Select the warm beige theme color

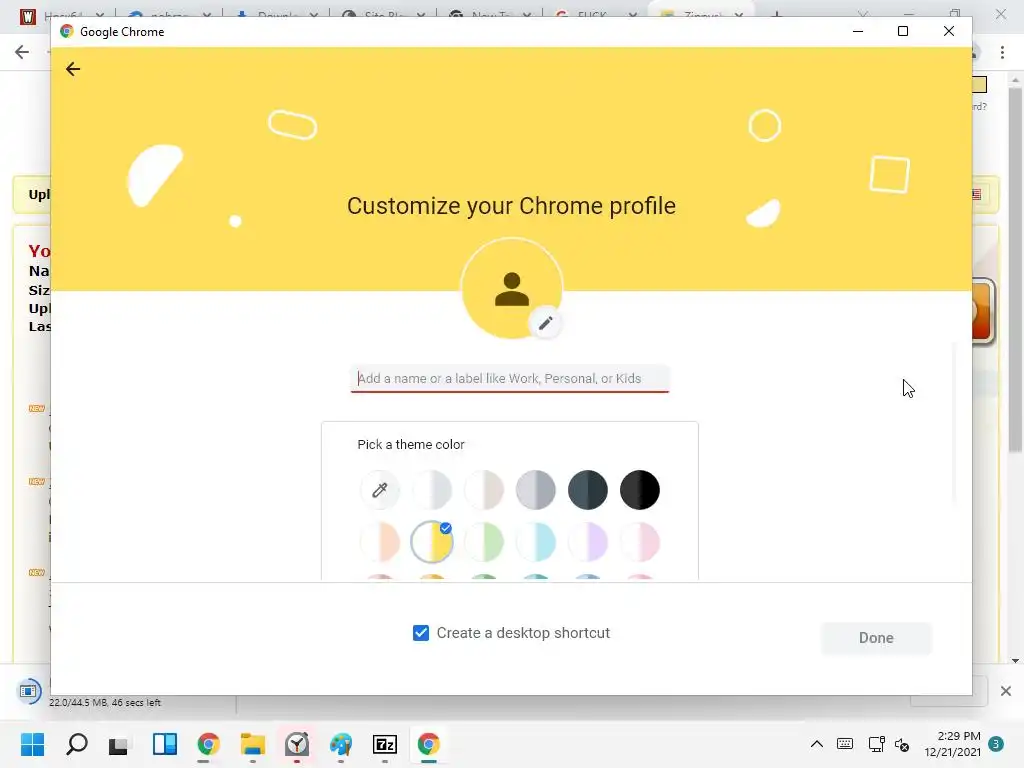pos(484,490)
